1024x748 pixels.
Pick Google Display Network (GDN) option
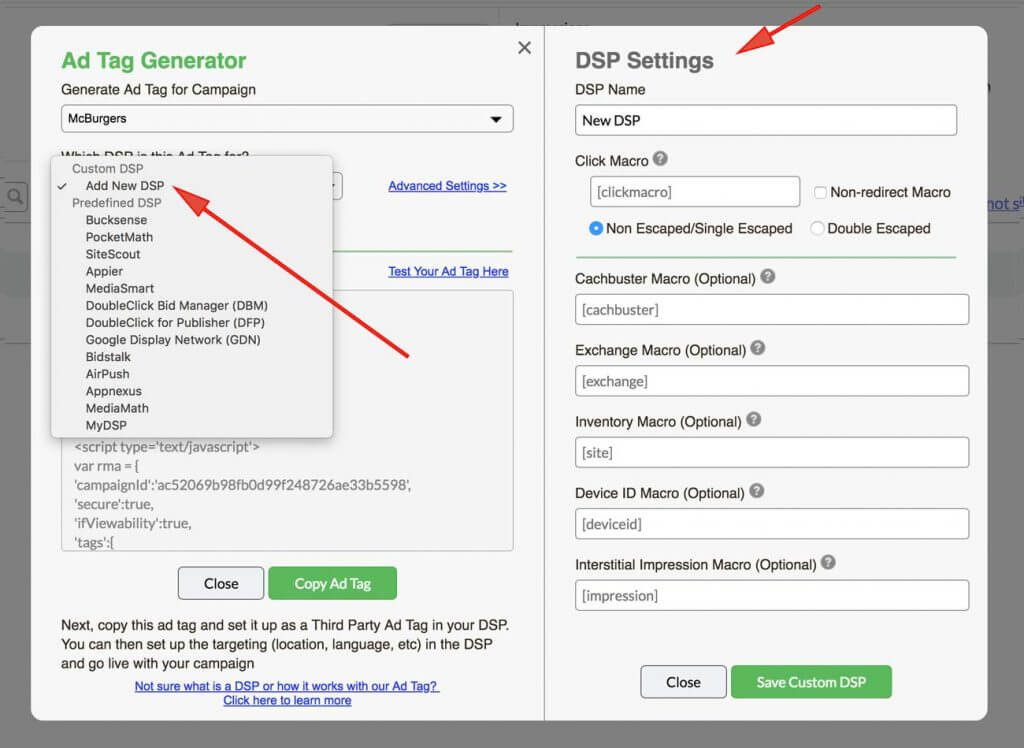(x=174, y=340)
